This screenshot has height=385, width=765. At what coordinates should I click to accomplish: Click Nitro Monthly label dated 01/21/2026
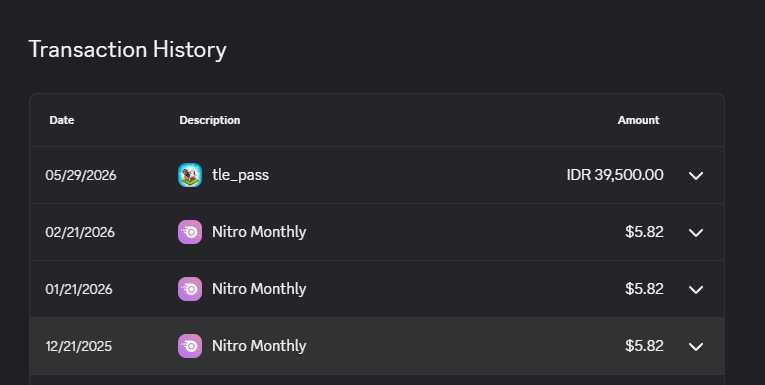(259, 289)
